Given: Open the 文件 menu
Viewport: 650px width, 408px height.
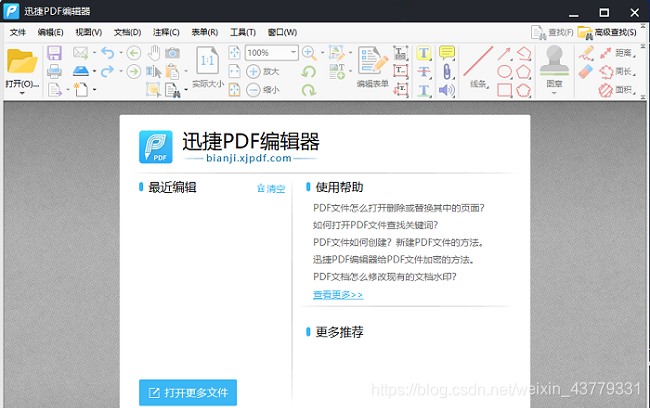Looking at the screenshot, I should [x=17, y=32].
